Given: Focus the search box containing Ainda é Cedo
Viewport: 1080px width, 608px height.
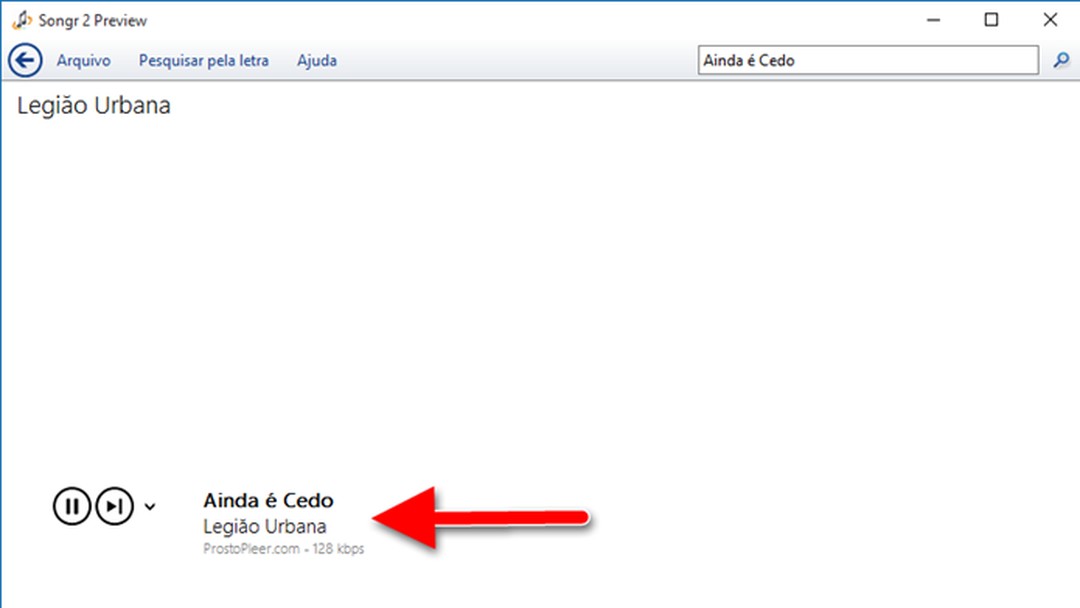Looking at the screenshot, I should point(867,61).
